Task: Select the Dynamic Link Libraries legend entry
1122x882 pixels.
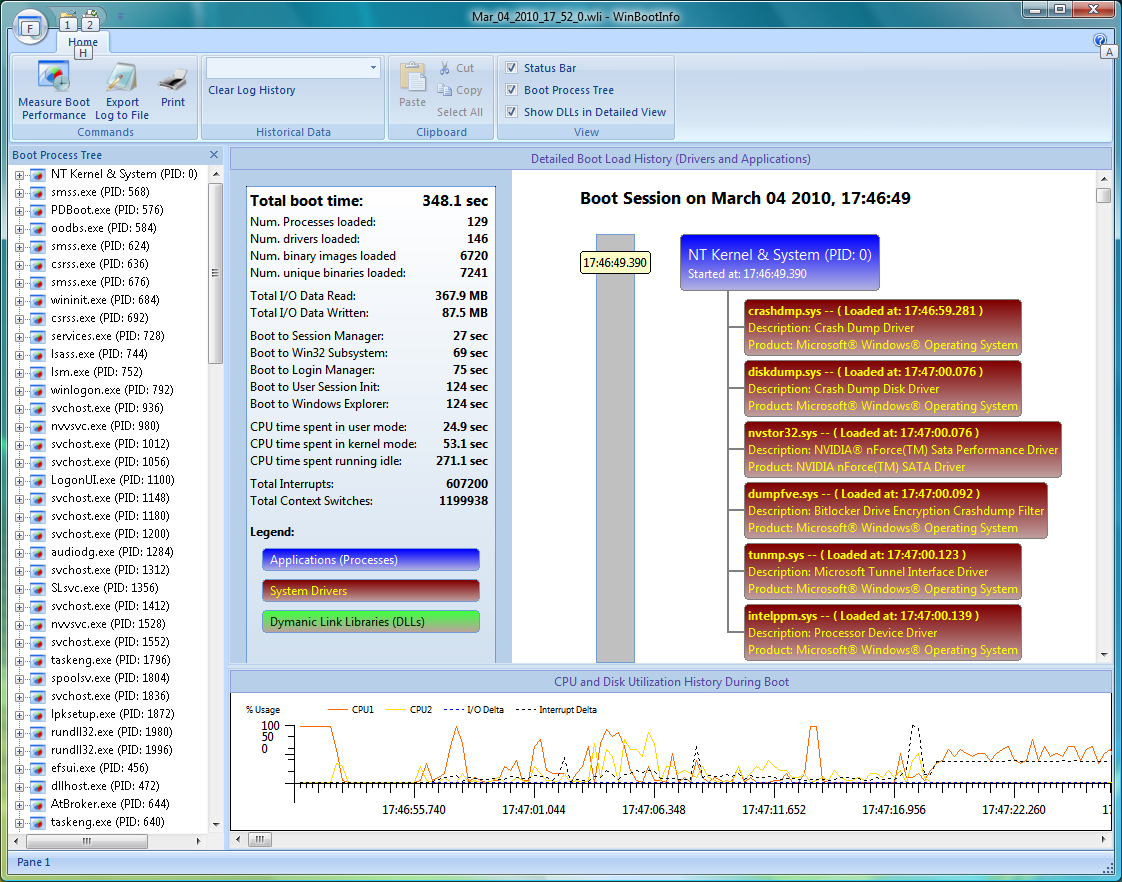Action: 371,622
